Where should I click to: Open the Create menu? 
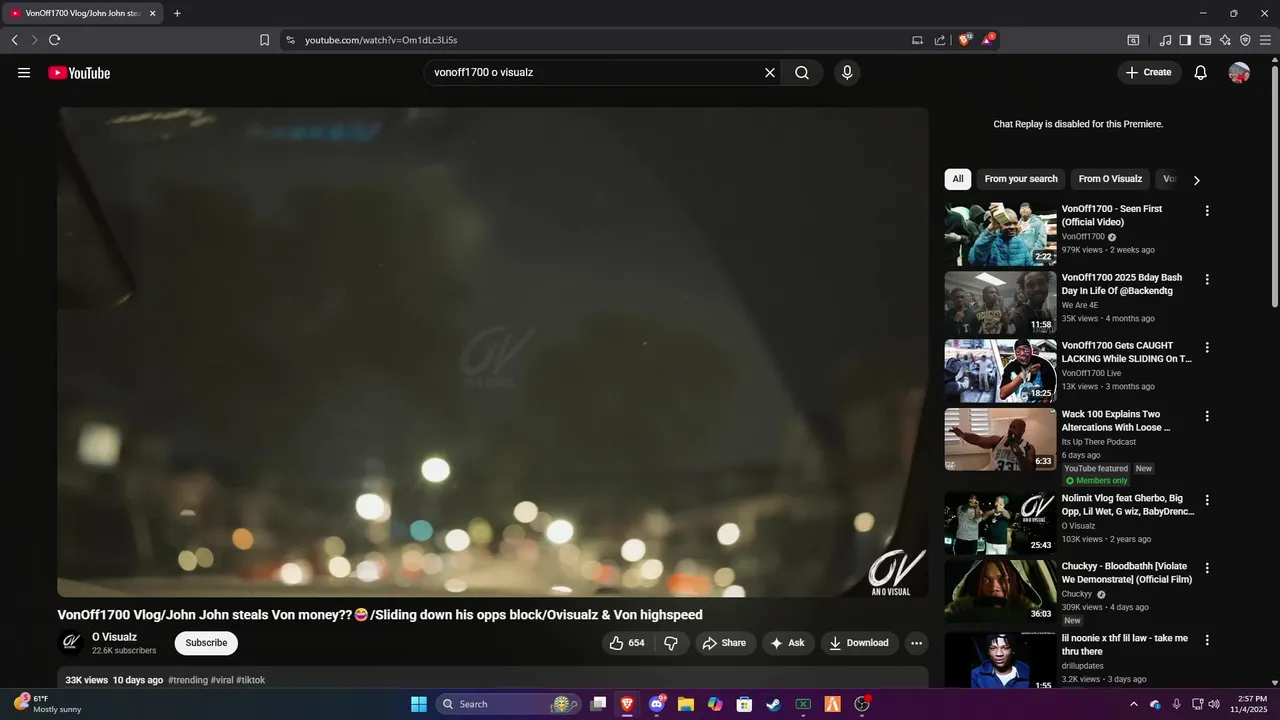(1149, 73)
